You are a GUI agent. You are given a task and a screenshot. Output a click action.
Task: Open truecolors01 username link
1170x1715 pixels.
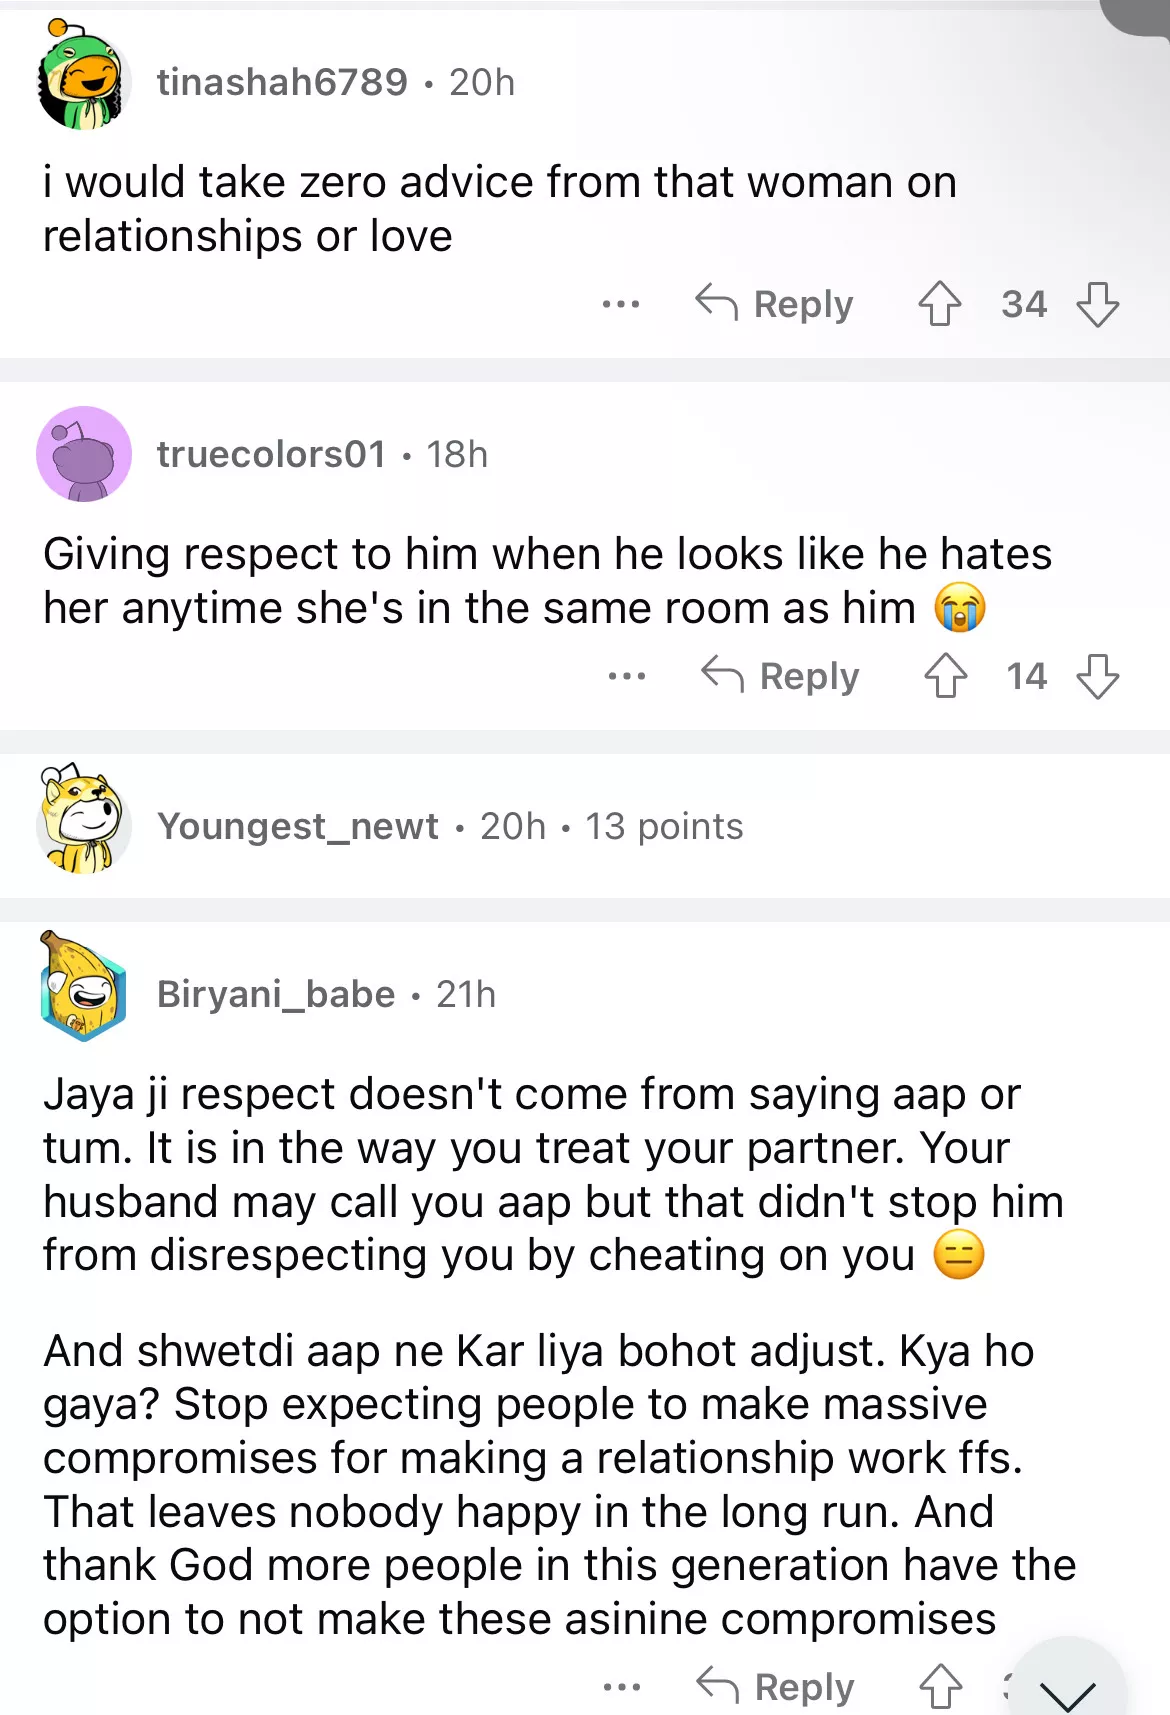(x=271, y=454)
